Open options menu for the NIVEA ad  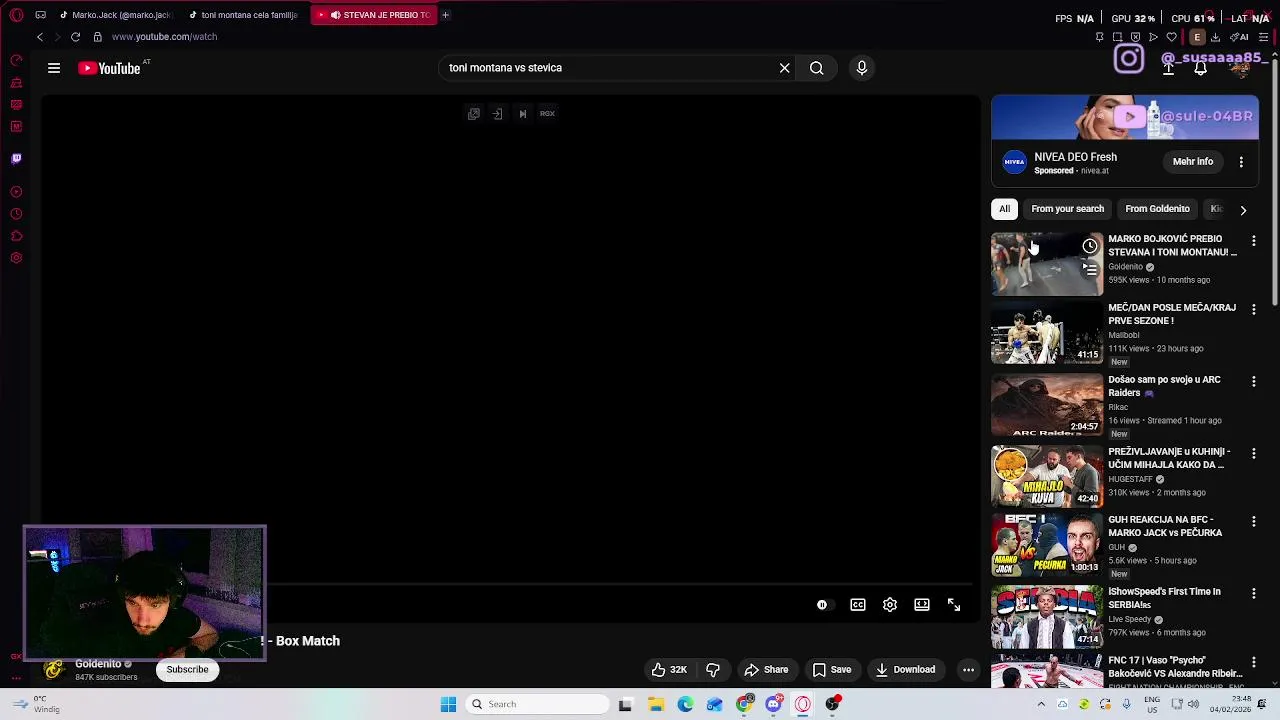point(1241,162)
